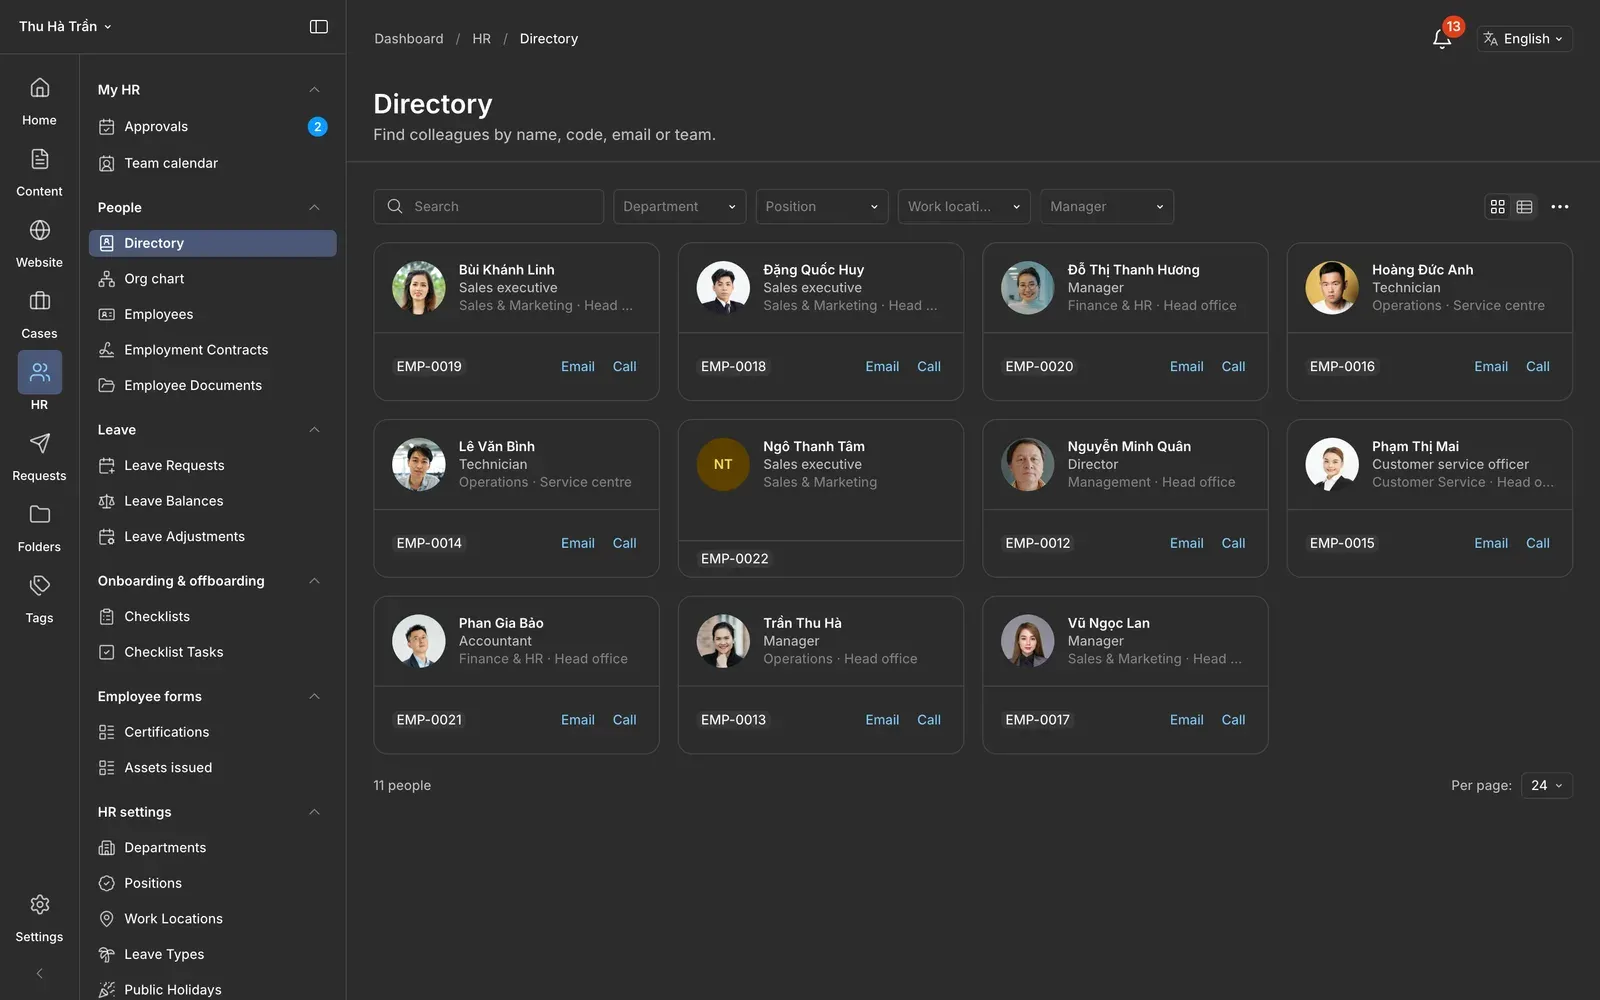This screenshot has height=1000, width=1600.
Task: Open Leave Requests menu item
Action: coord(213,466)
